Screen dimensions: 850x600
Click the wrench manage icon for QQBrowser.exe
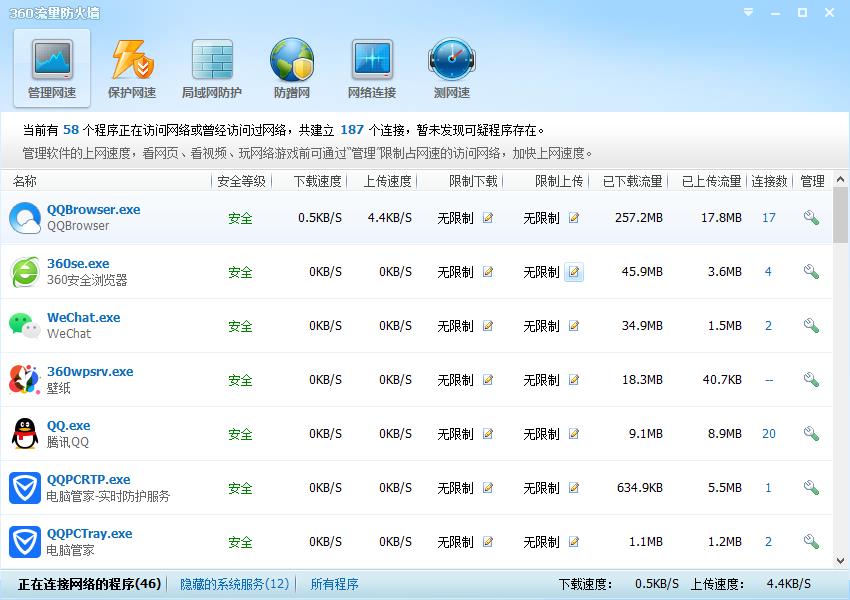coord(811,217)
